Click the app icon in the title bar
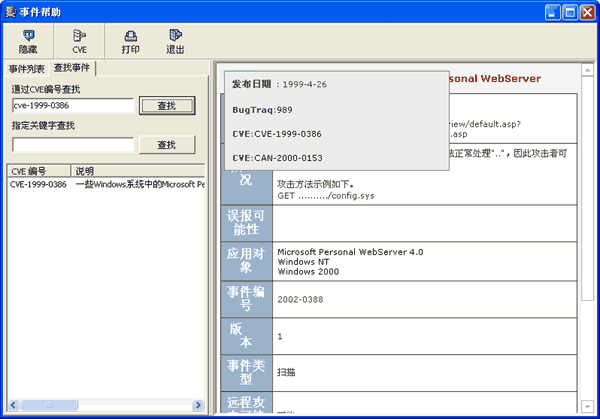The width and height of the screenshot is (600, 419). click(10, 11)
